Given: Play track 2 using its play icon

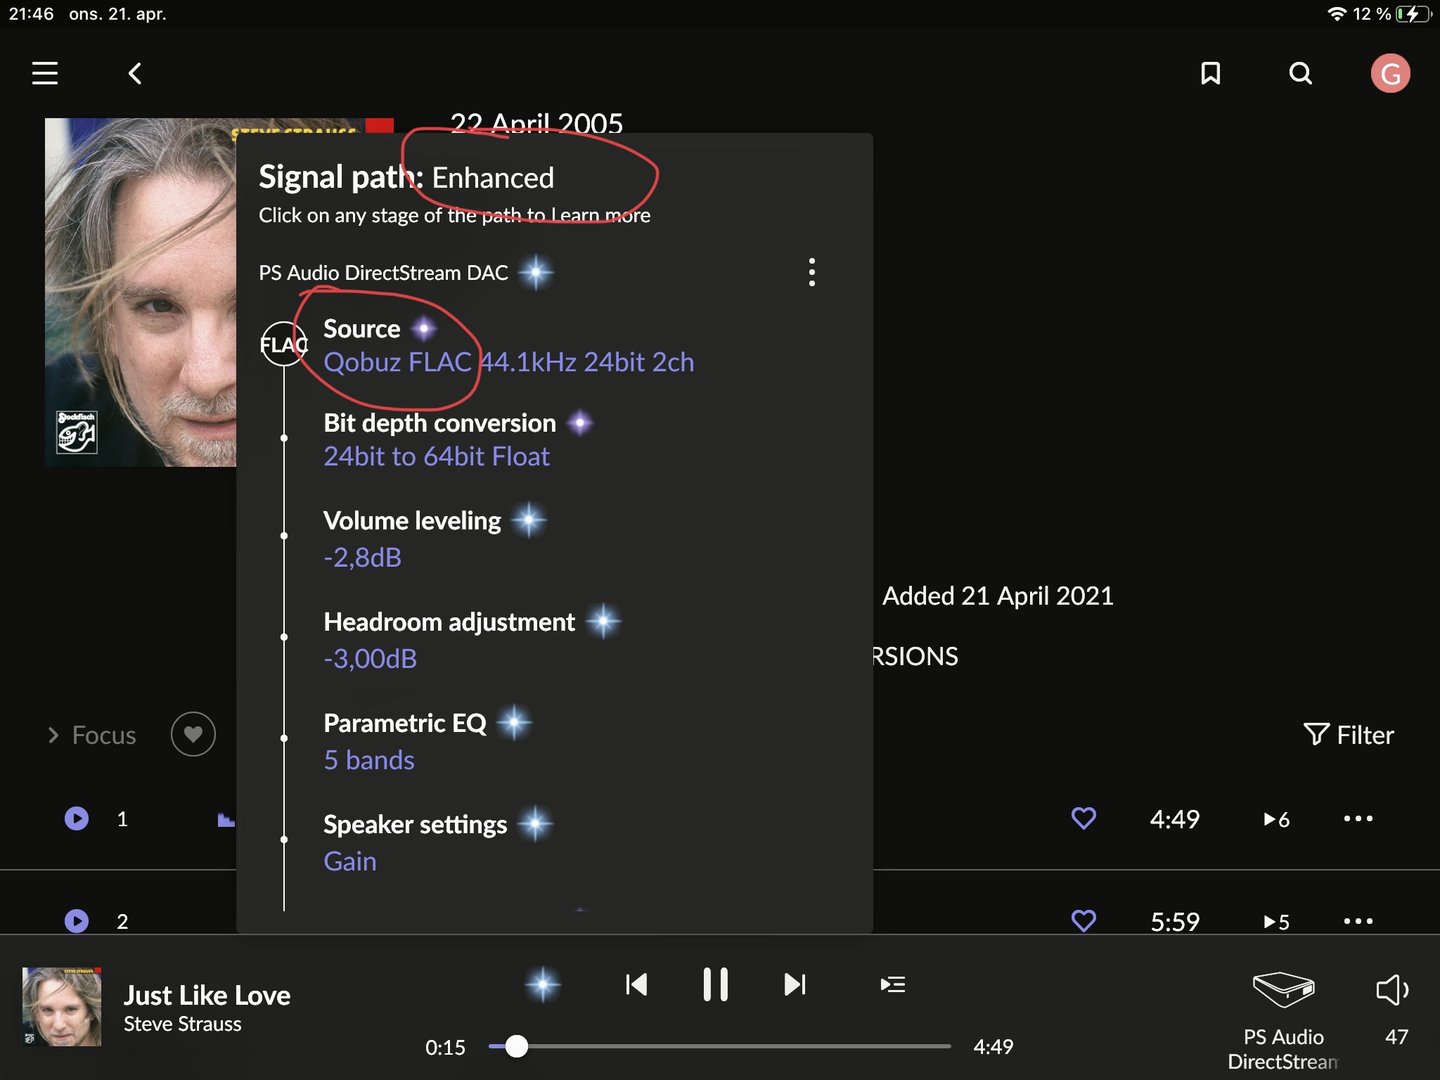Looking at the screenshot, I should click(x=76, y=921).
